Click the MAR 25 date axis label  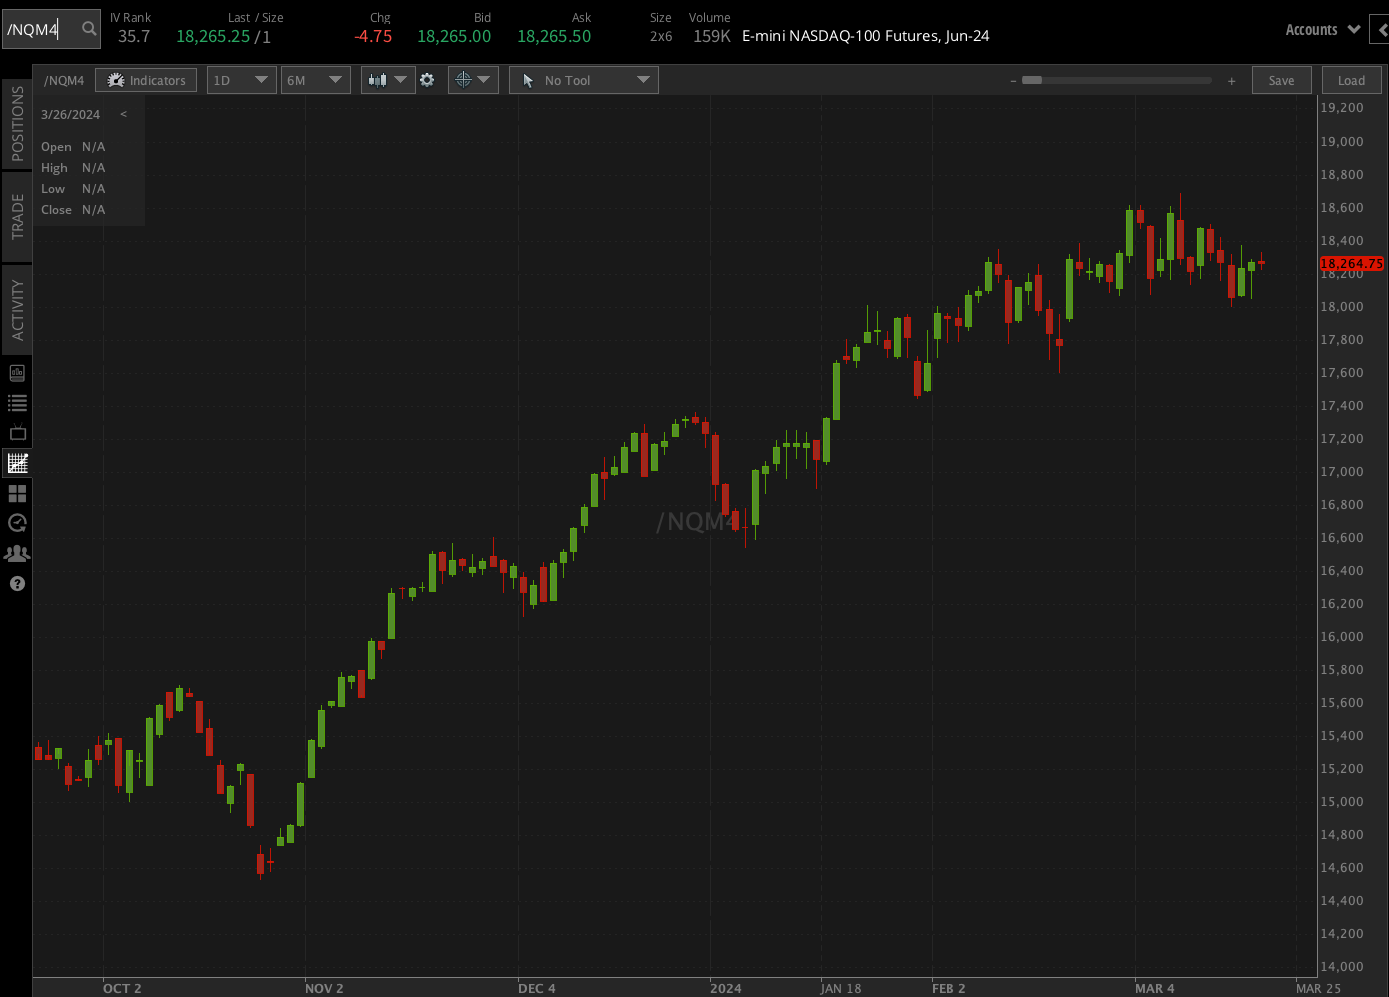[x=1318, y=988]
